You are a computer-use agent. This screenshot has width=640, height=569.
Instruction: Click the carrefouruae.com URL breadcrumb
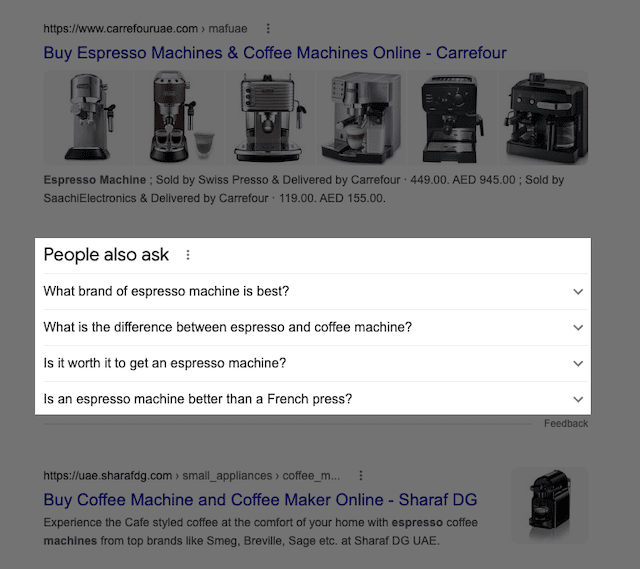(x=145, y=29)
